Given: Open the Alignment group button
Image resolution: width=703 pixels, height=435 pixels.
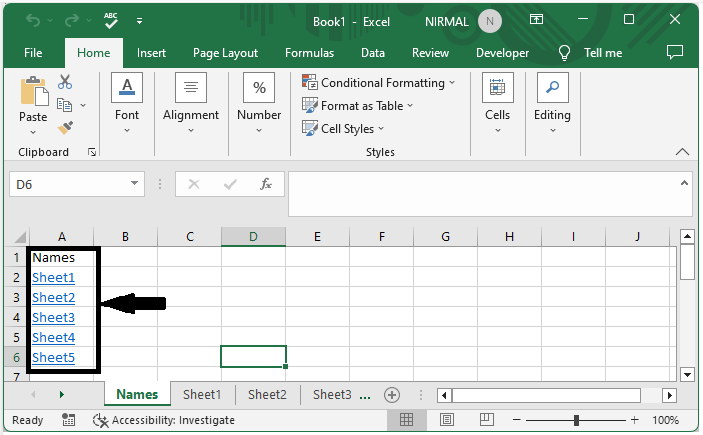Looking at the screenshot, I should pyautogui.click(x=191, y=103).
